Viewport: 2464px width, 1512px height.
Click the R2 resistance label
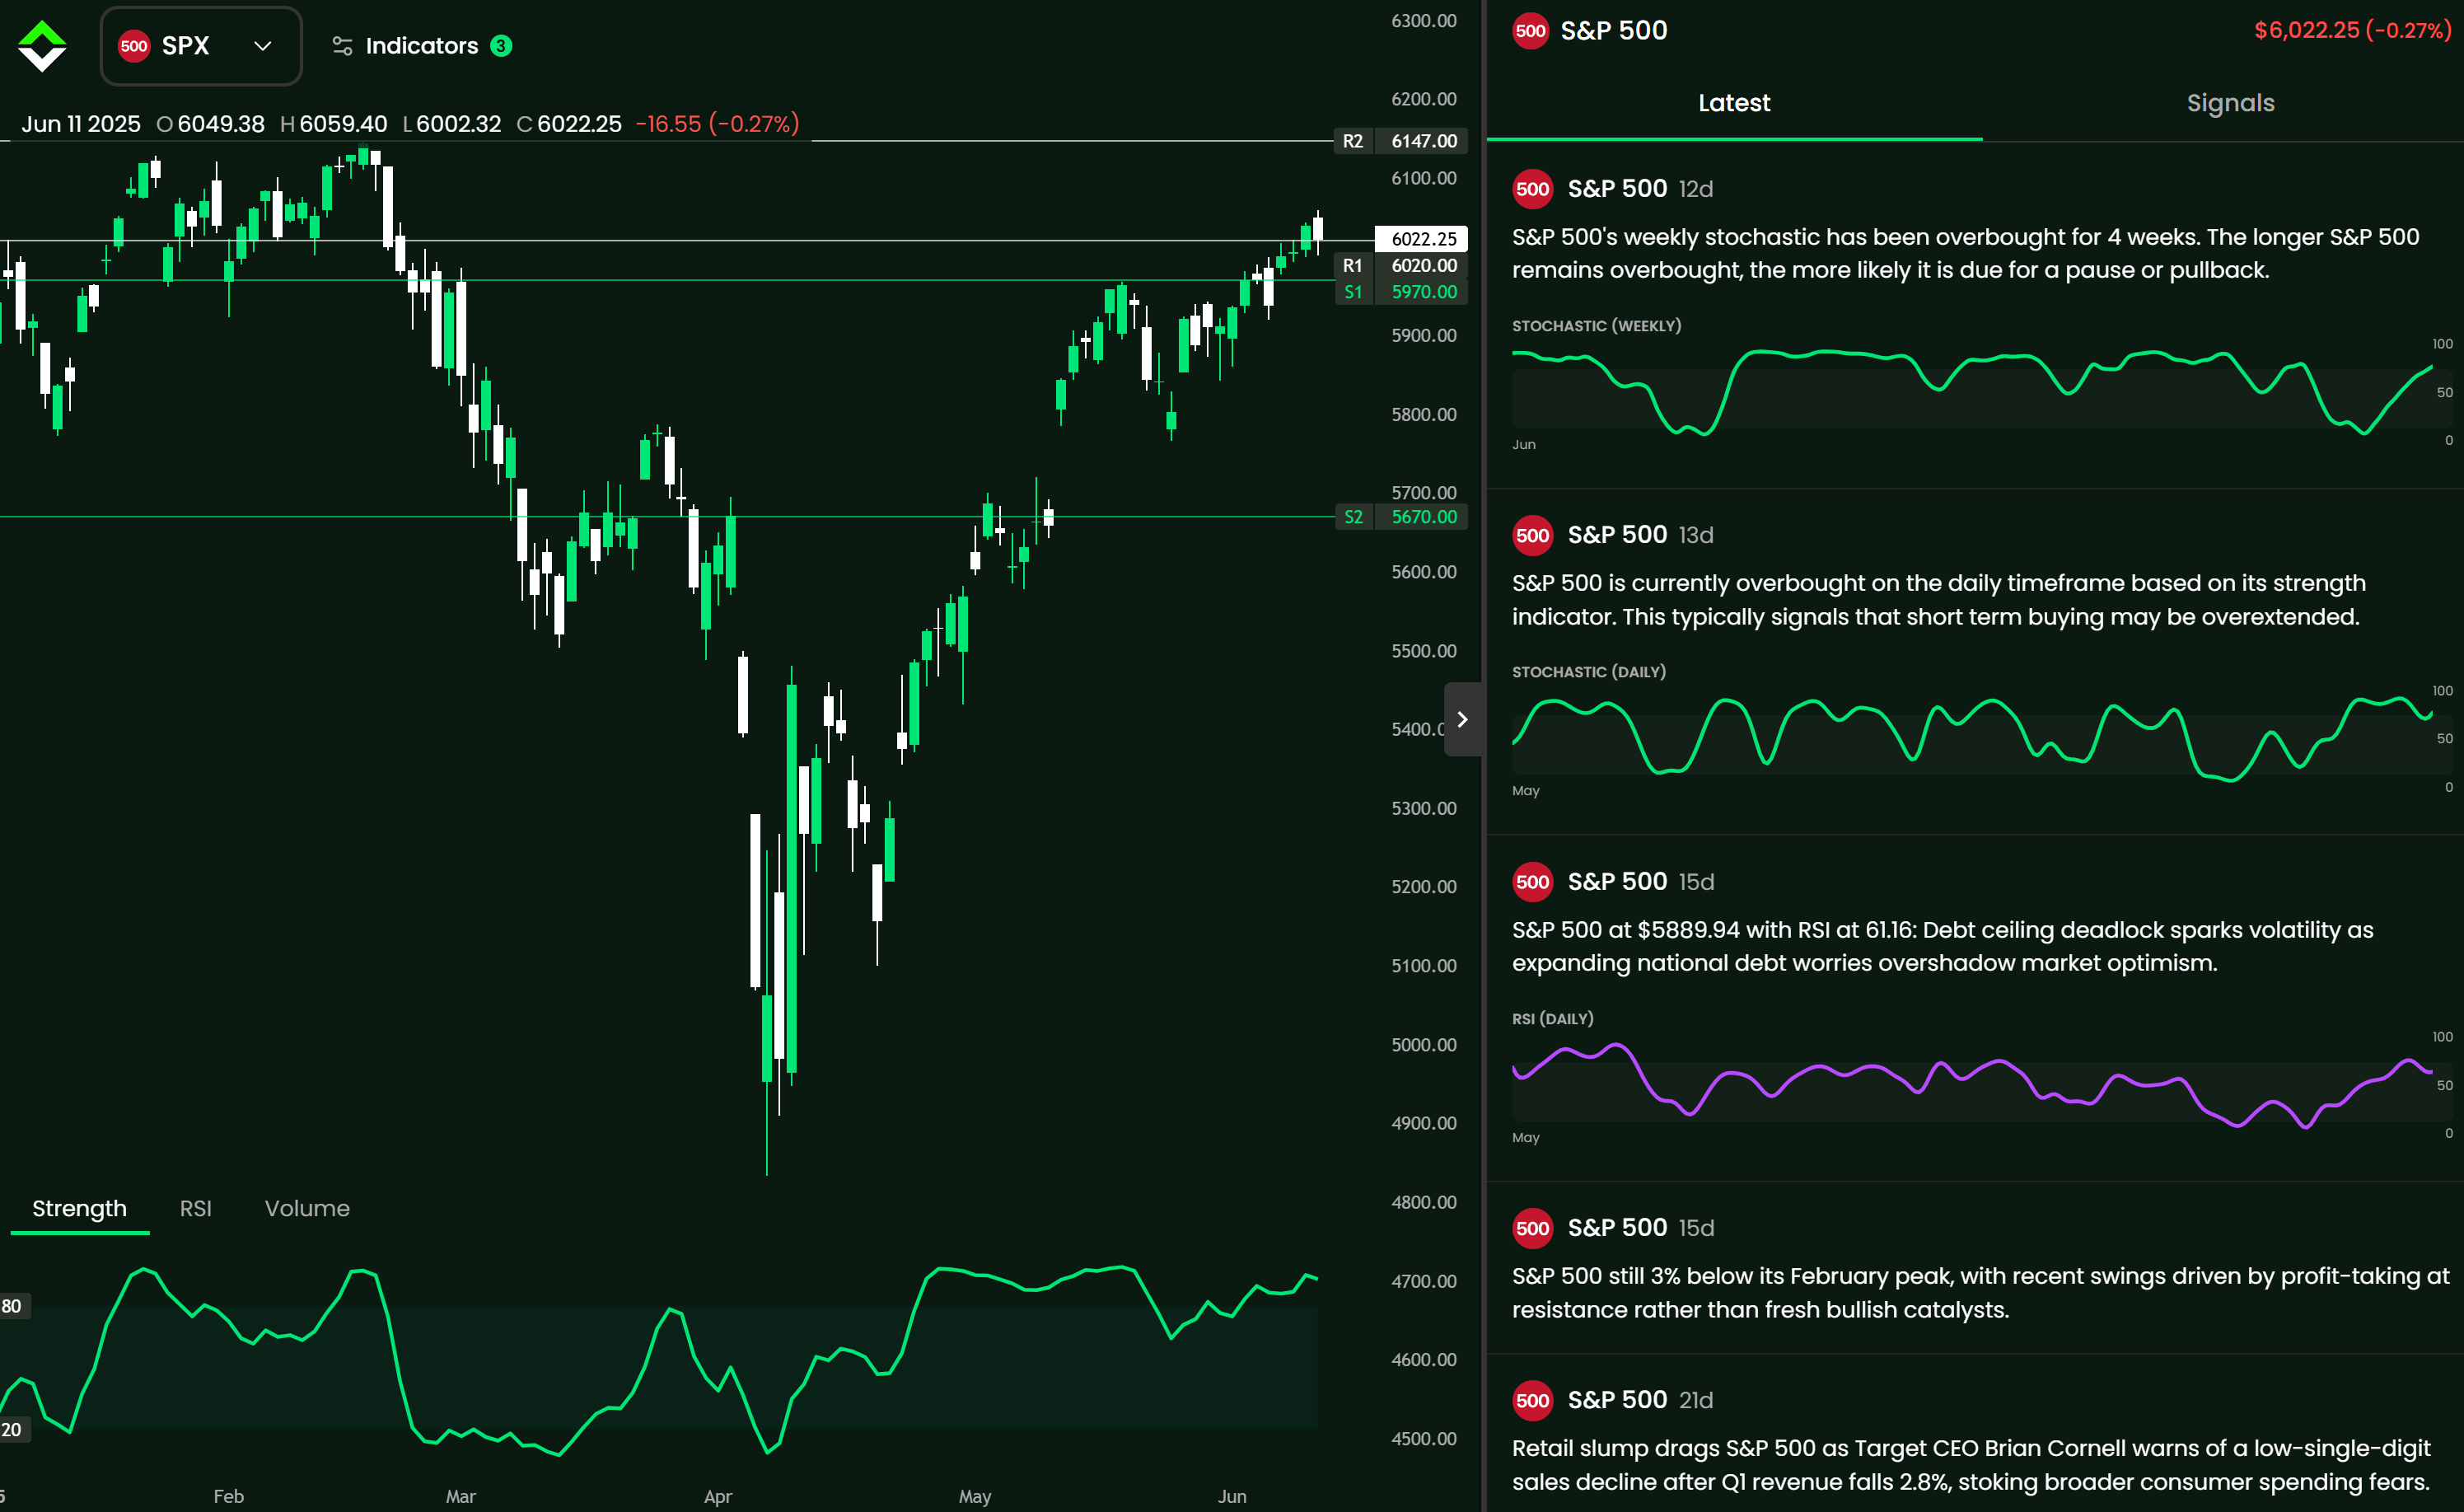tap(1352, 141)
